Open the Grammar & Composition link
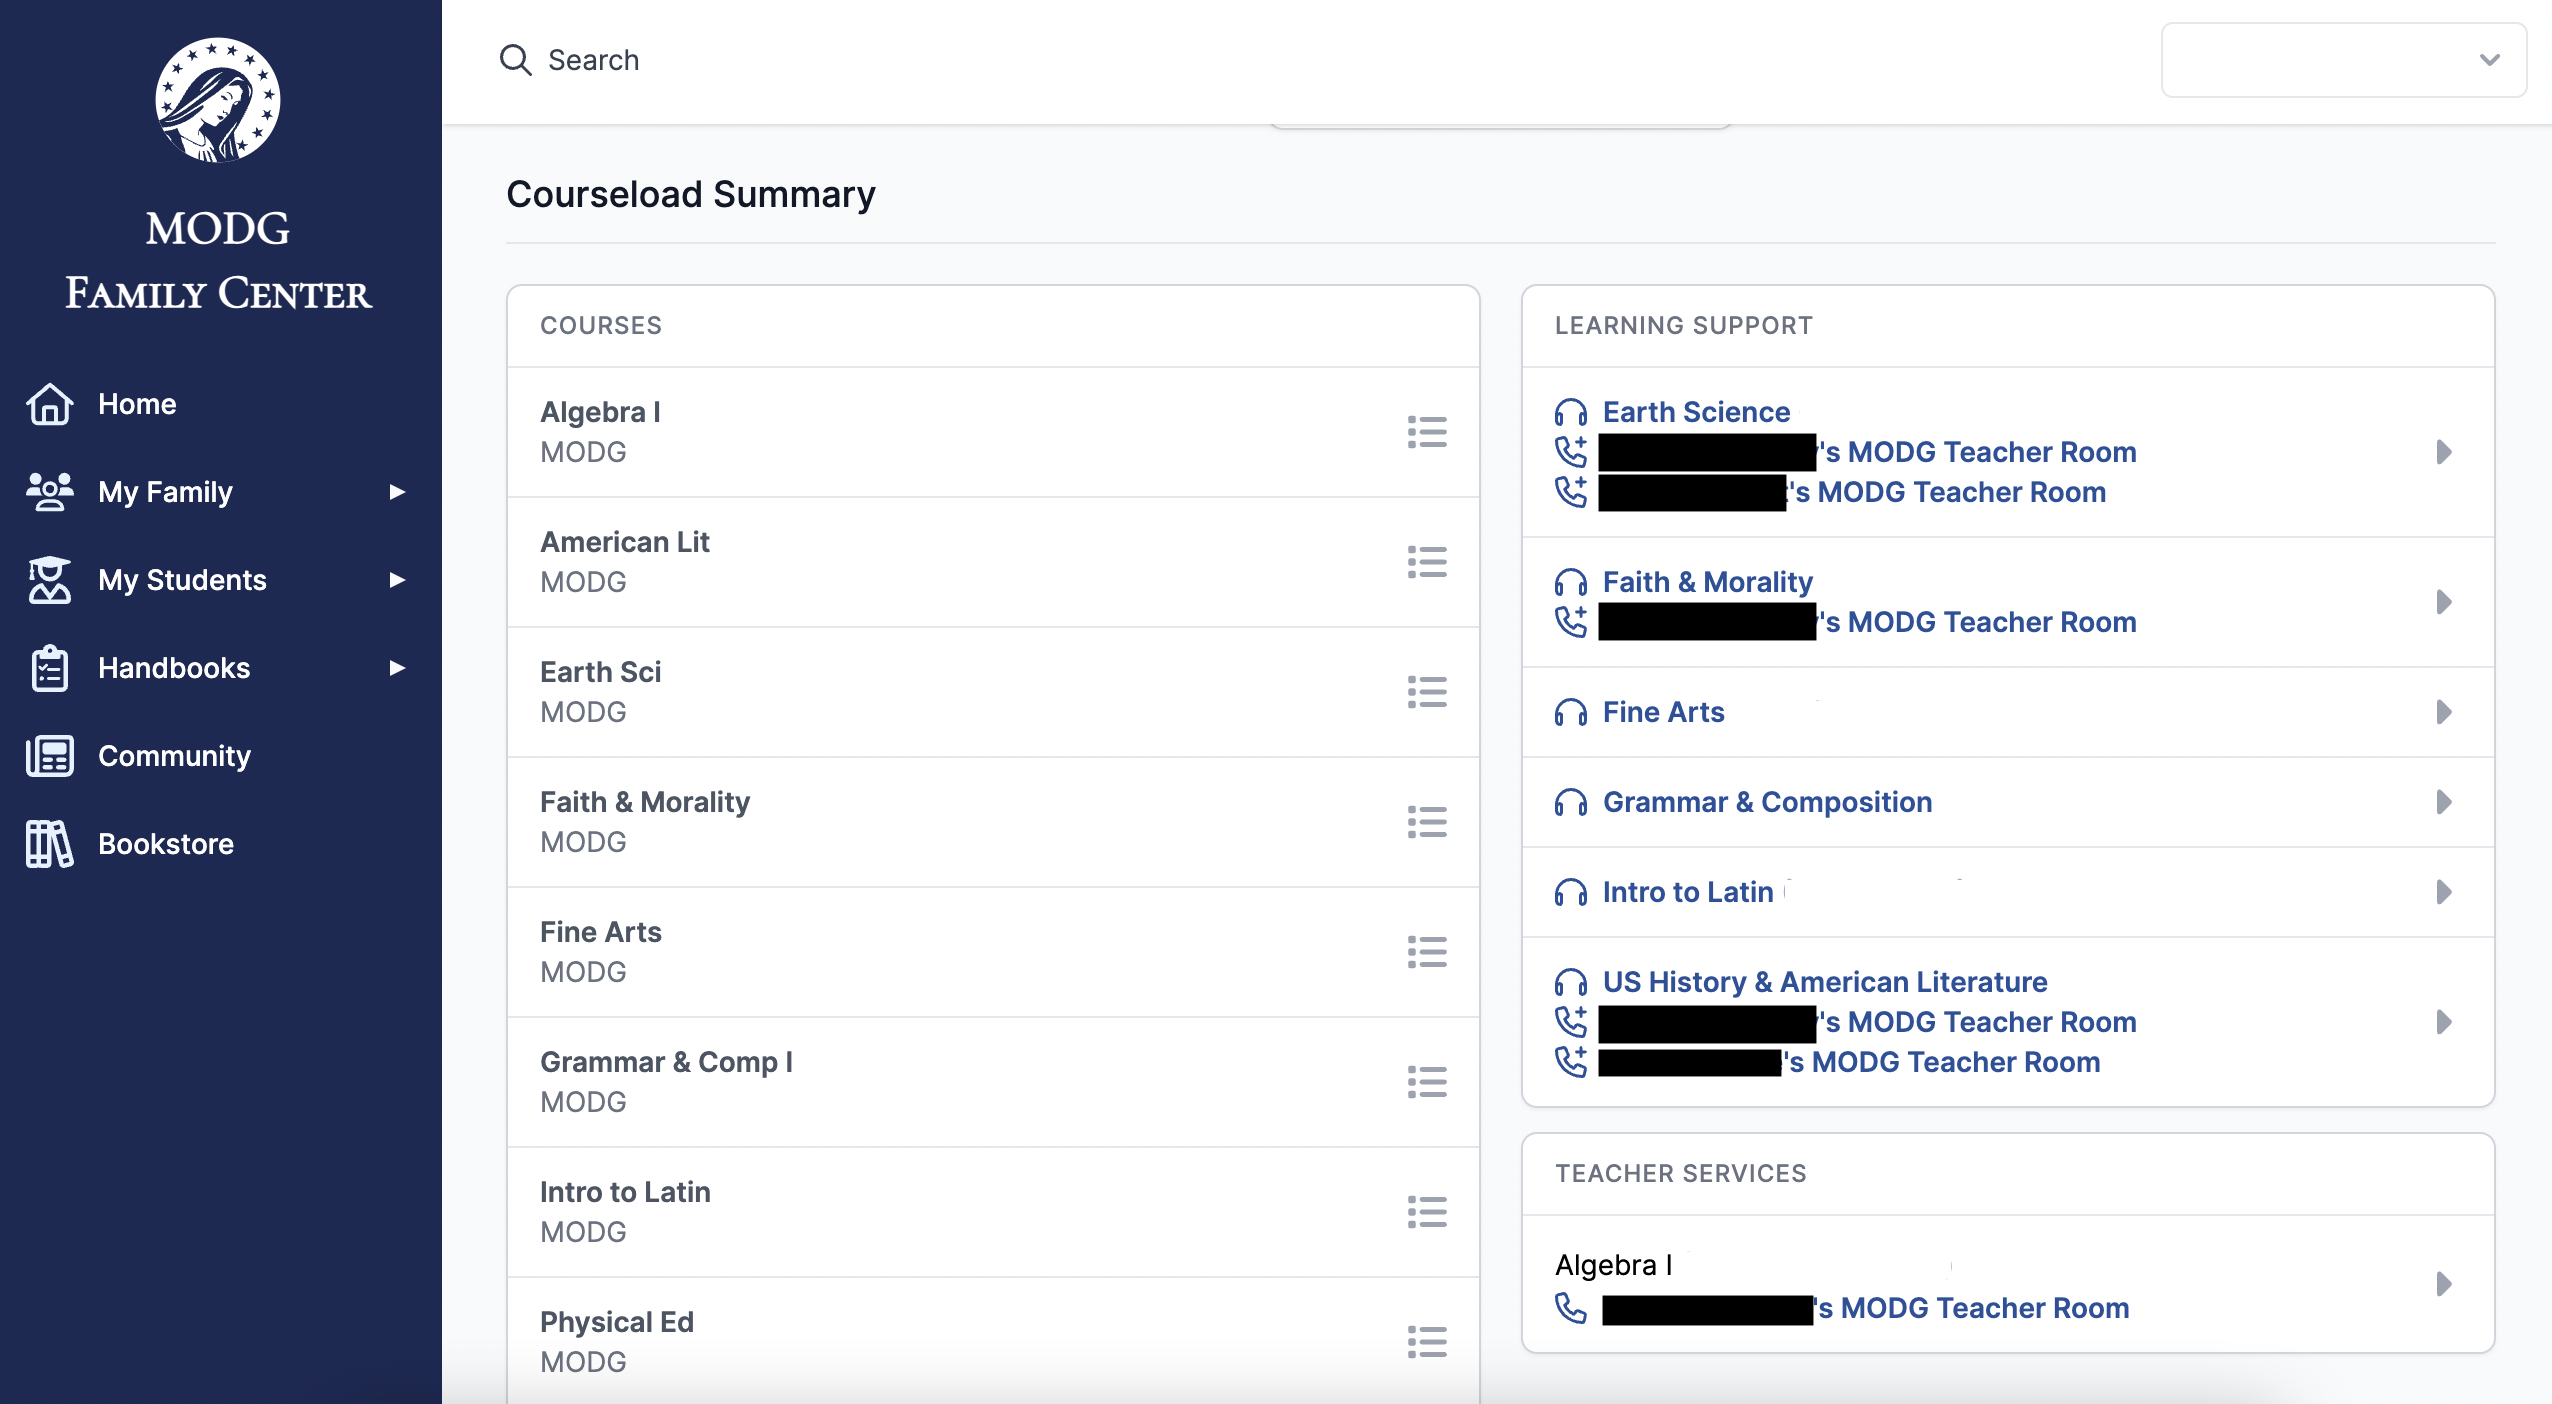This screenshot has height=1404, width=2552. point(1767,802)
